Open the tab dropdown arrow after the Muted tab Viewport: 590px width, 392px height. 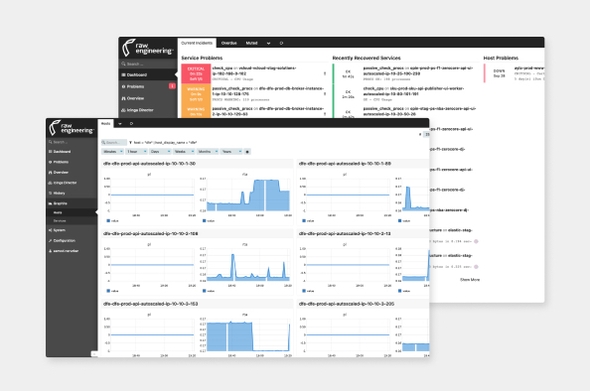pyautogui.click(x=268, y=43)
